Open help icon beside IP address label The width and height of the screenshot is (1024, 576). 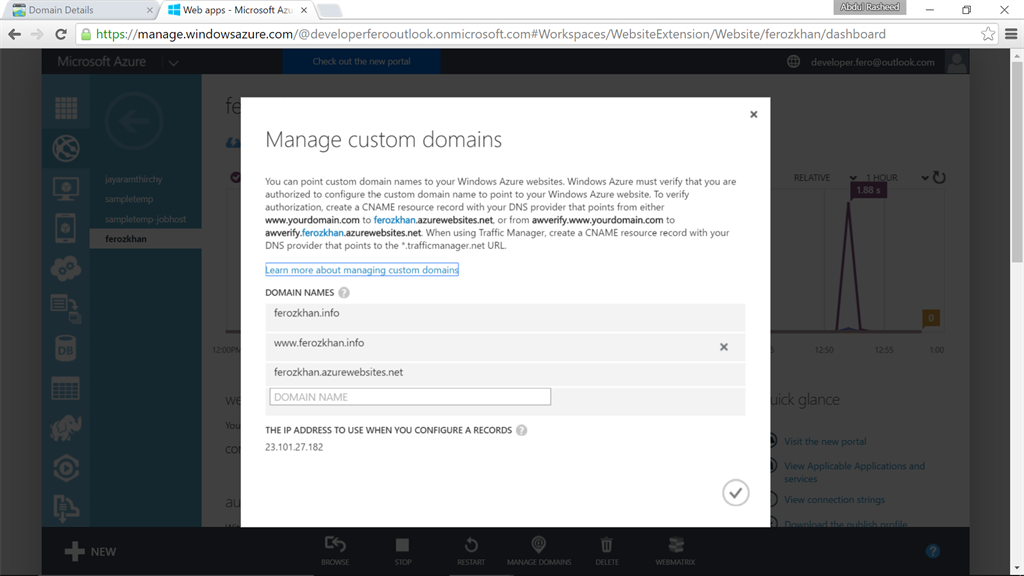pyautogui.click(x=521, y=430)
